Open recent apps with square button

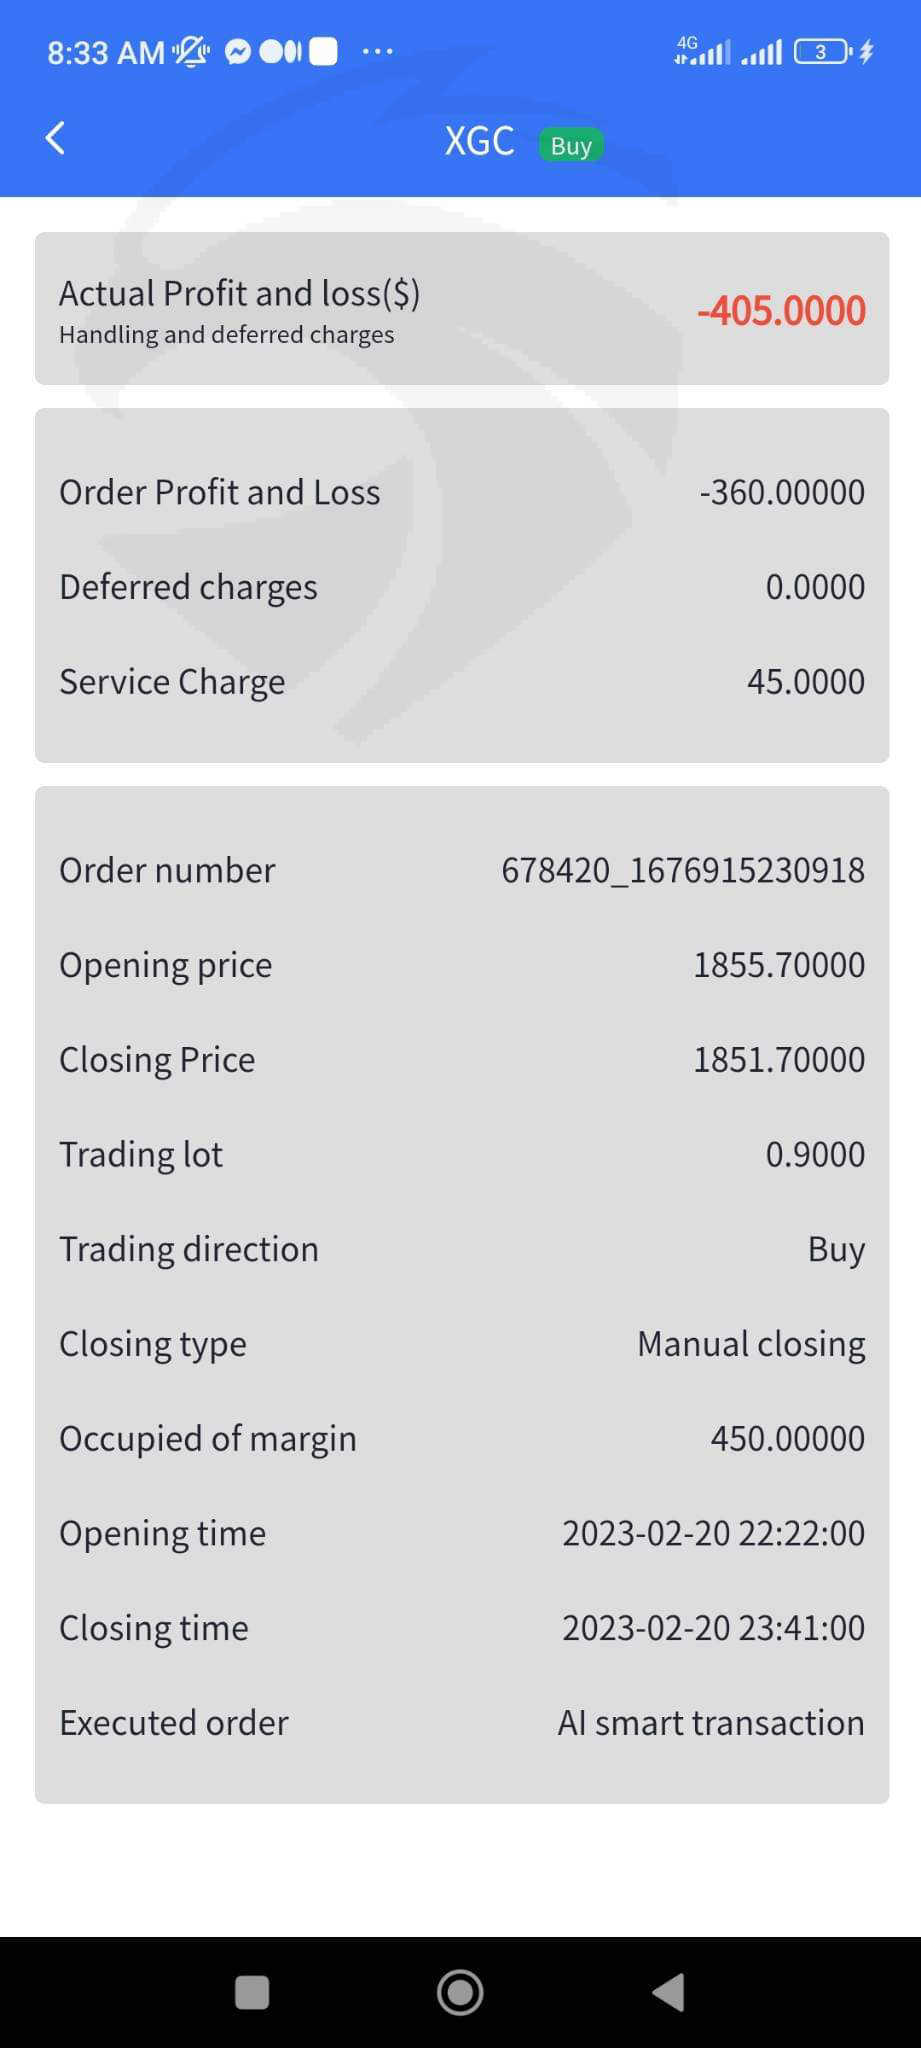click(x=251, y=1992)
